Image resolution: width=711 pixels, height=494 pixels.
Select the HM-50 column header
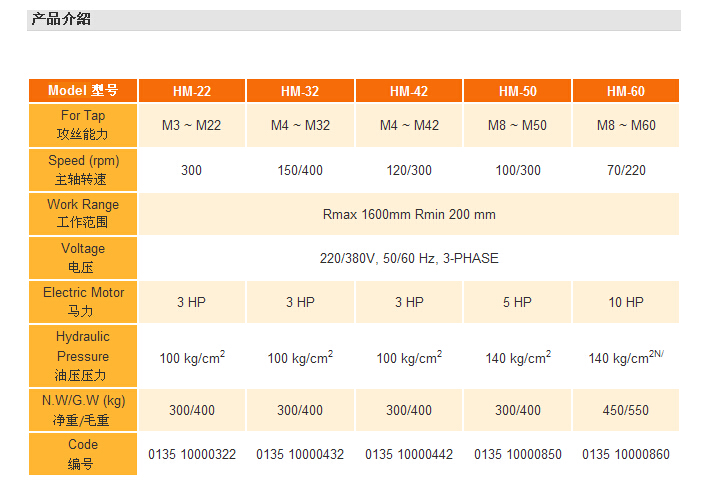coord(517,91)
